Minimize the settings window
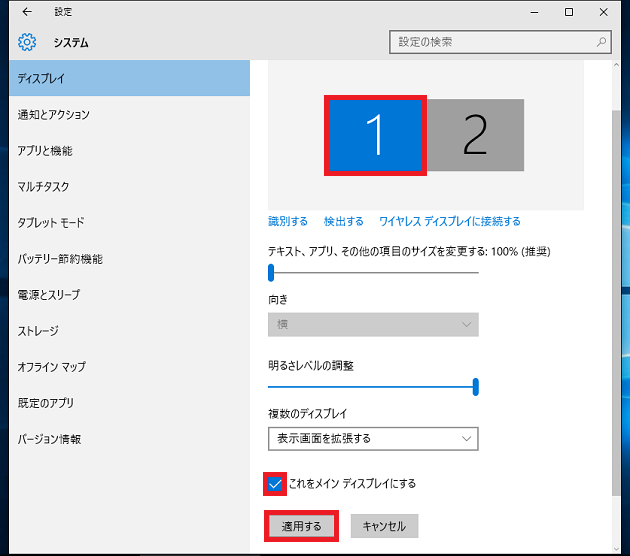Image resolution: width=630 pixels, height=556 pixels. 534,12
